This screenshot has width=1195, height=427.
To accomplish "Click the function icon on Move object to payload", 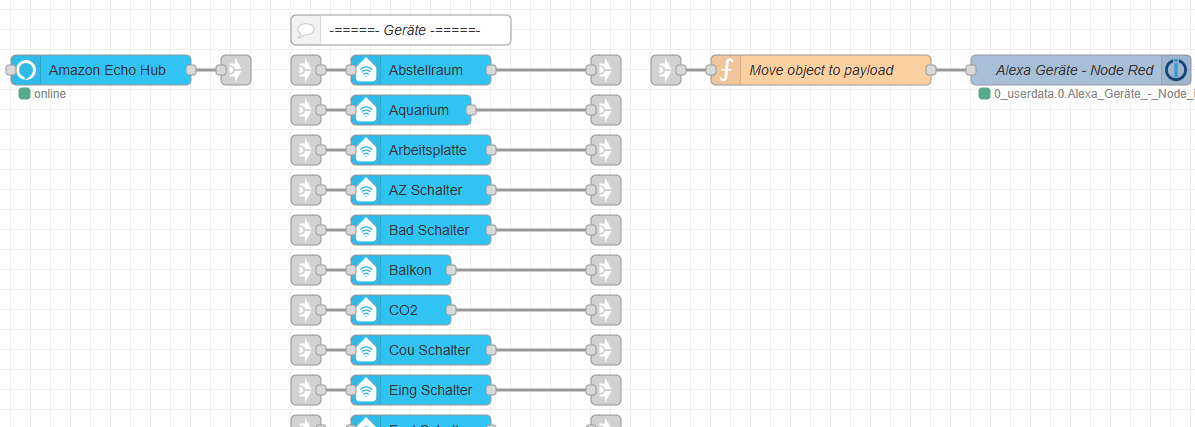I will (x=726, y=70).
